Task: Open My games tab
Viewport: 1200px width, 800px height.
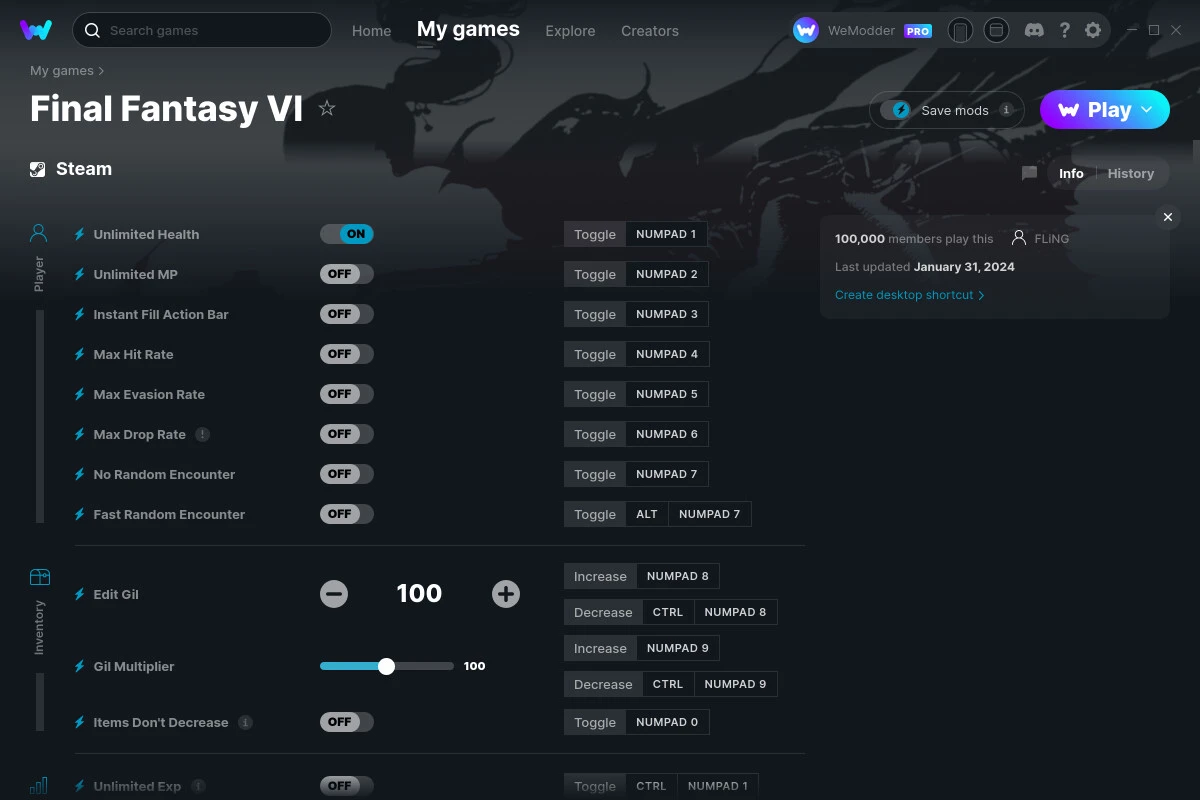Action: tap(468, 30)
